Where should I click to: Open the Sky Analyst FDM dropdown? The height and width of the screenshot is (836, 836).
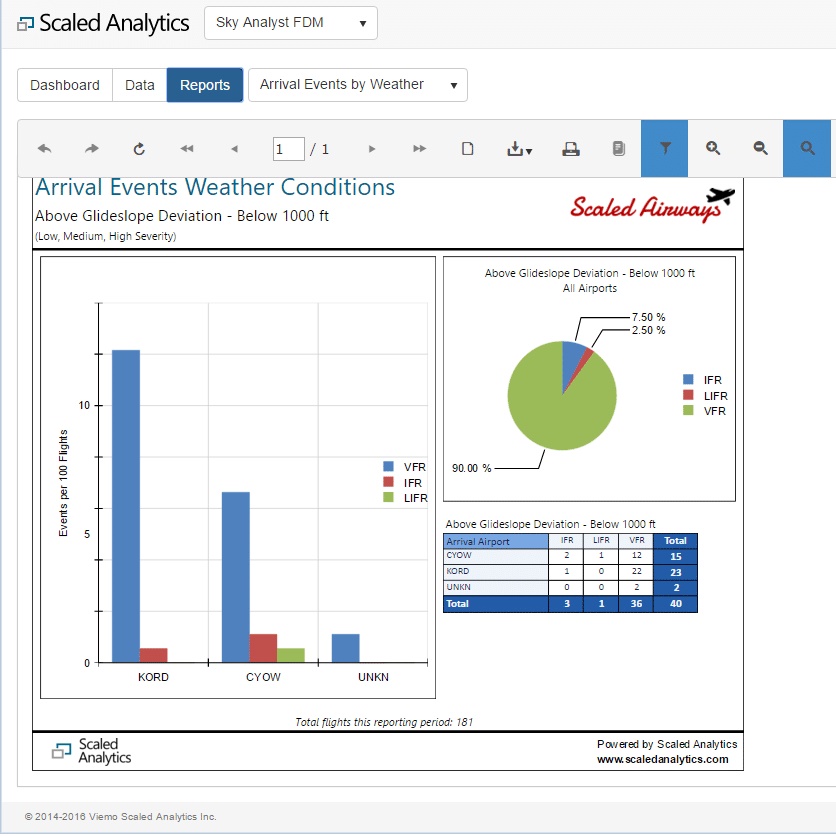click(290, 23)
